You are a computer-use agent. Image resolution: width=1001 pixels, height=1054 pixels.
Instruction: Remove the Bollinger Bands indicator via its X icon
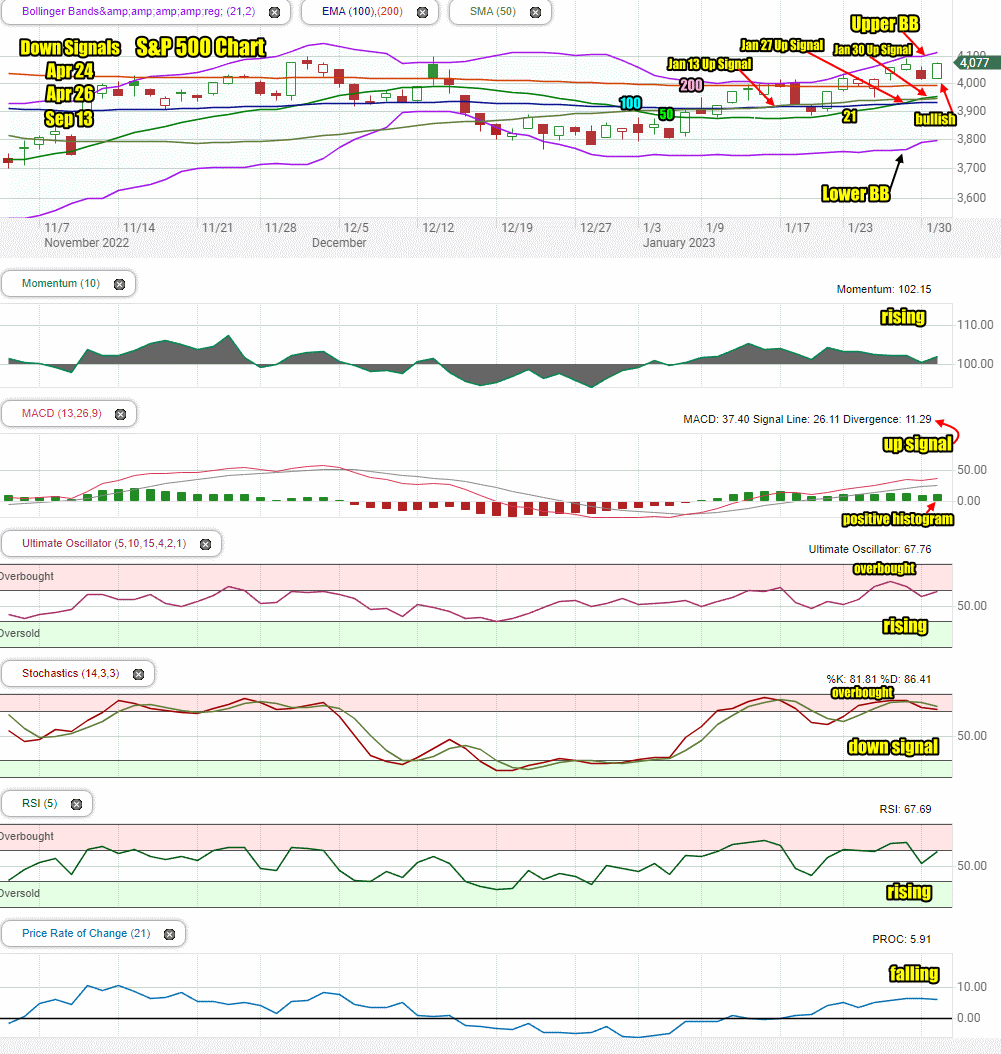coord(274,12)
